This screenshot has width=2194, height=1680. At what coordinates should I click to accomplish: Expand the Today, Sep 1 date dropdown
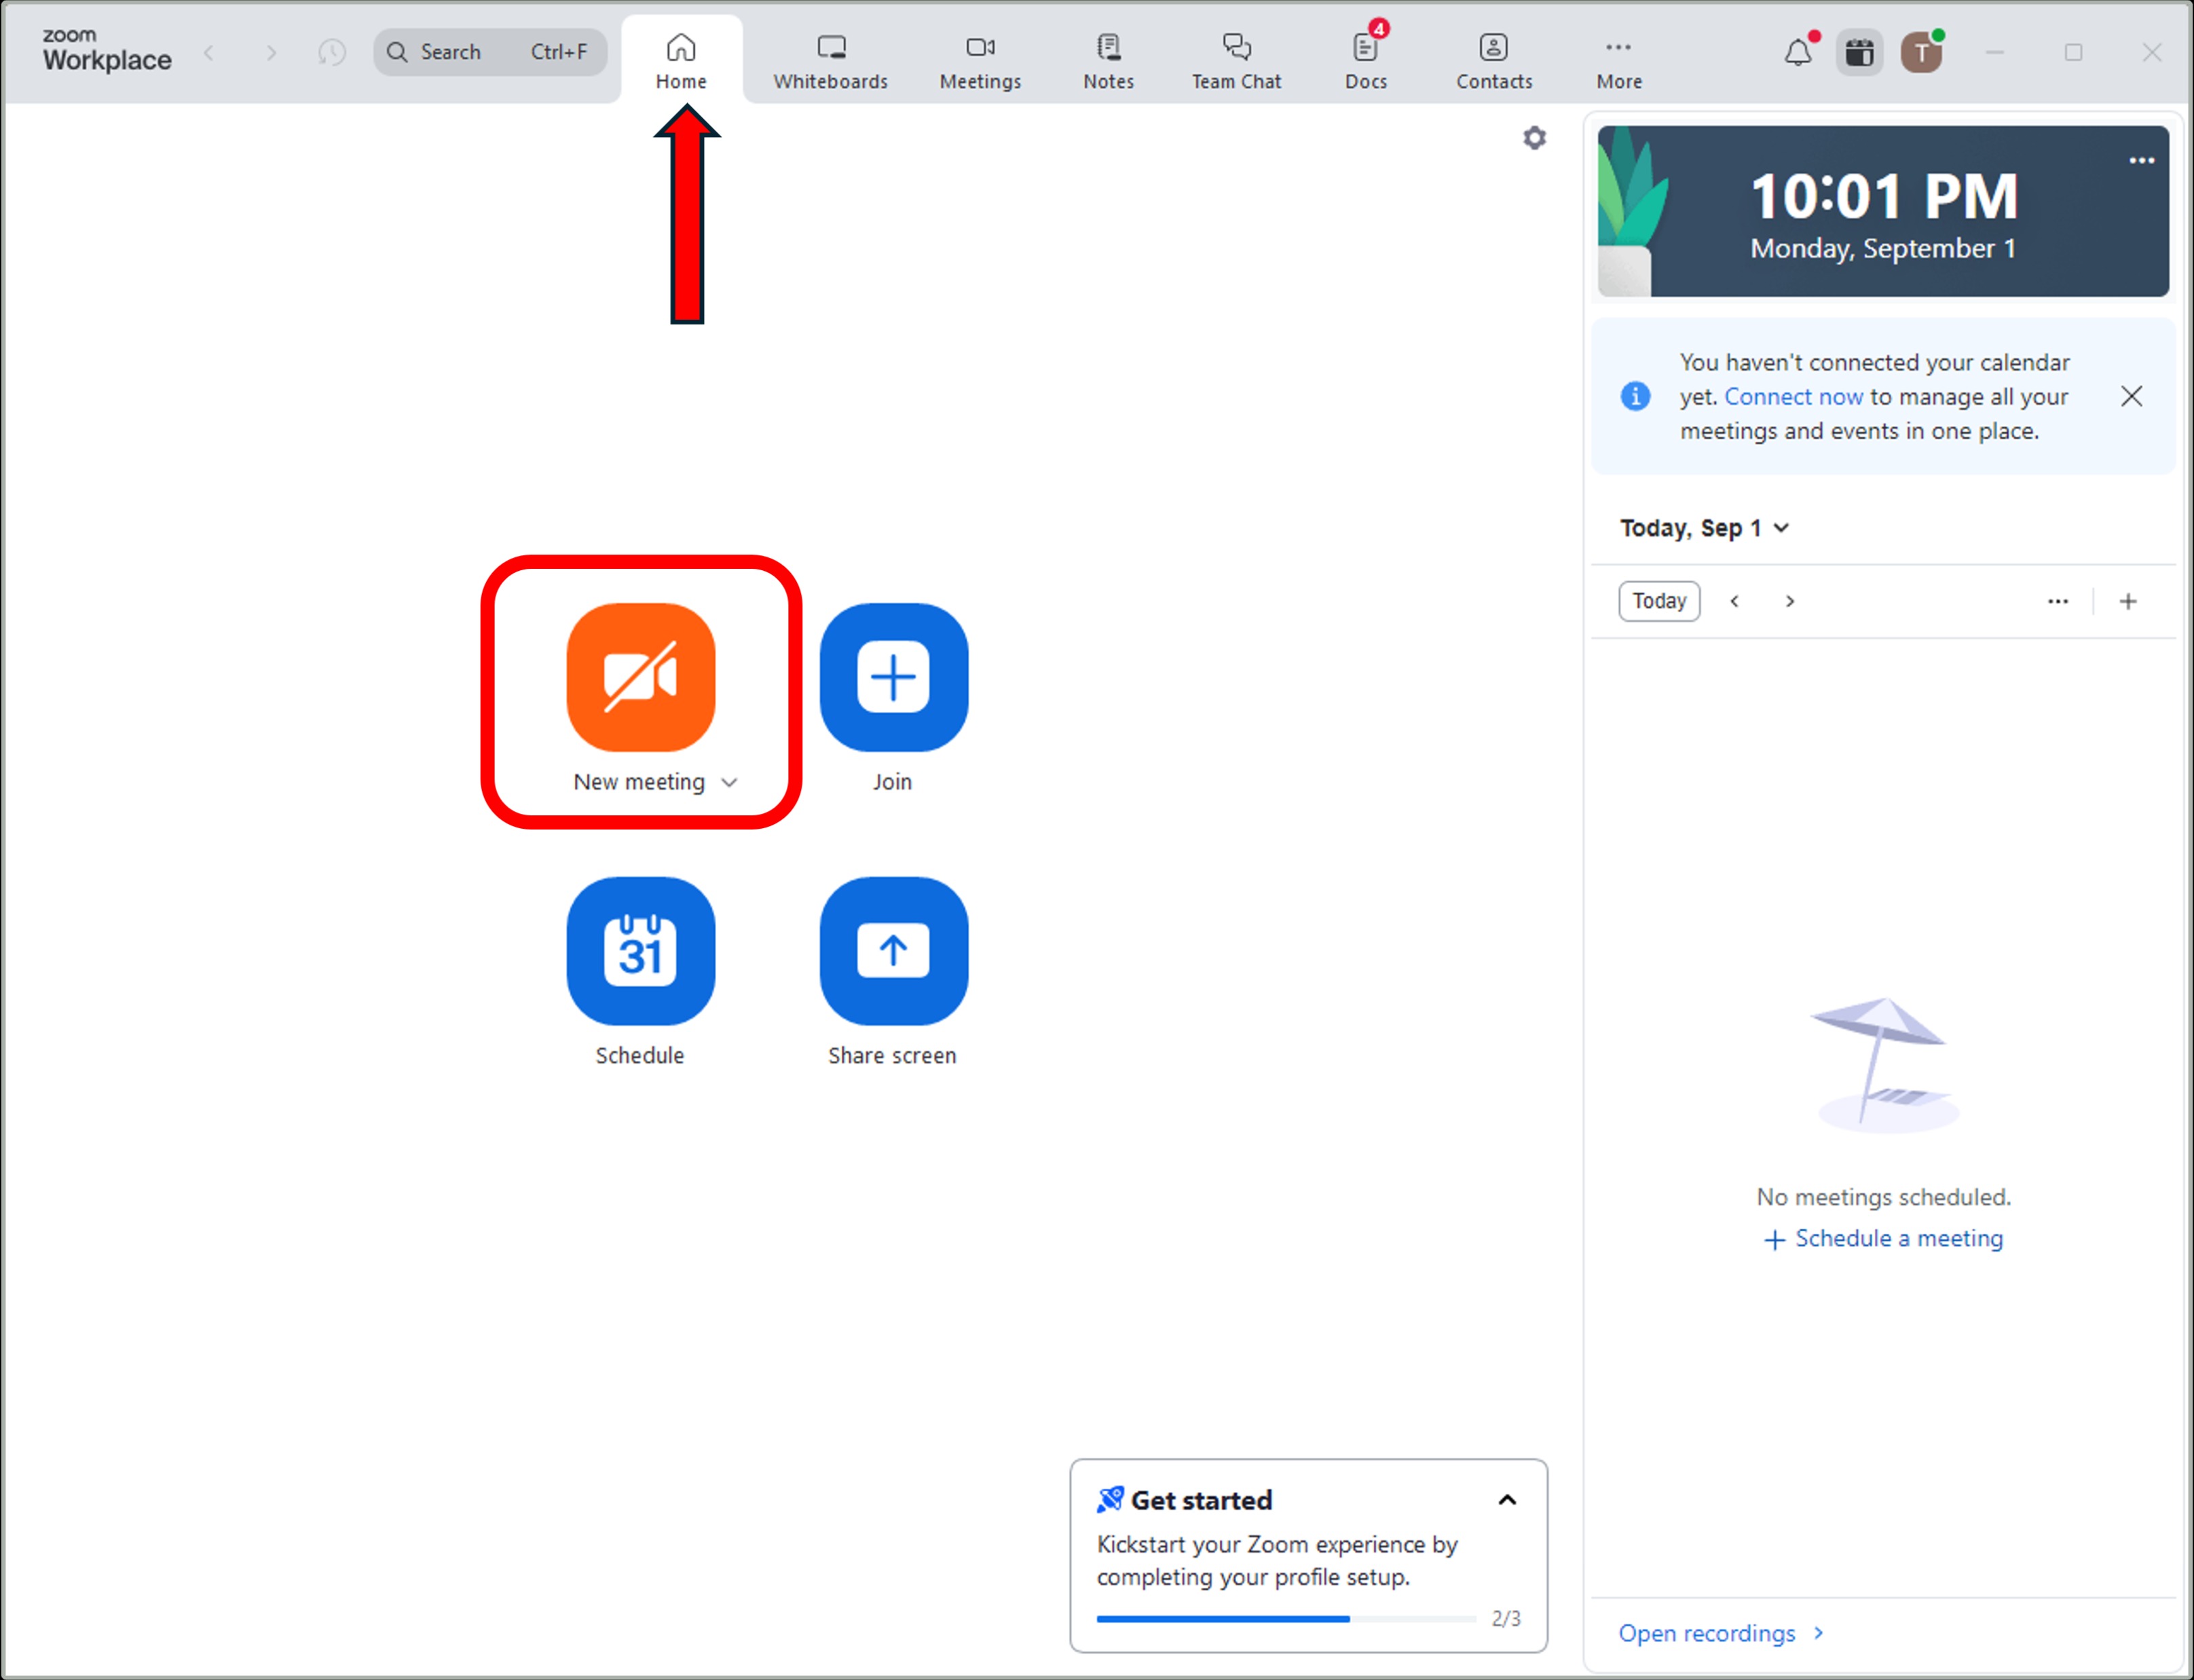[x=1781, y=528]
